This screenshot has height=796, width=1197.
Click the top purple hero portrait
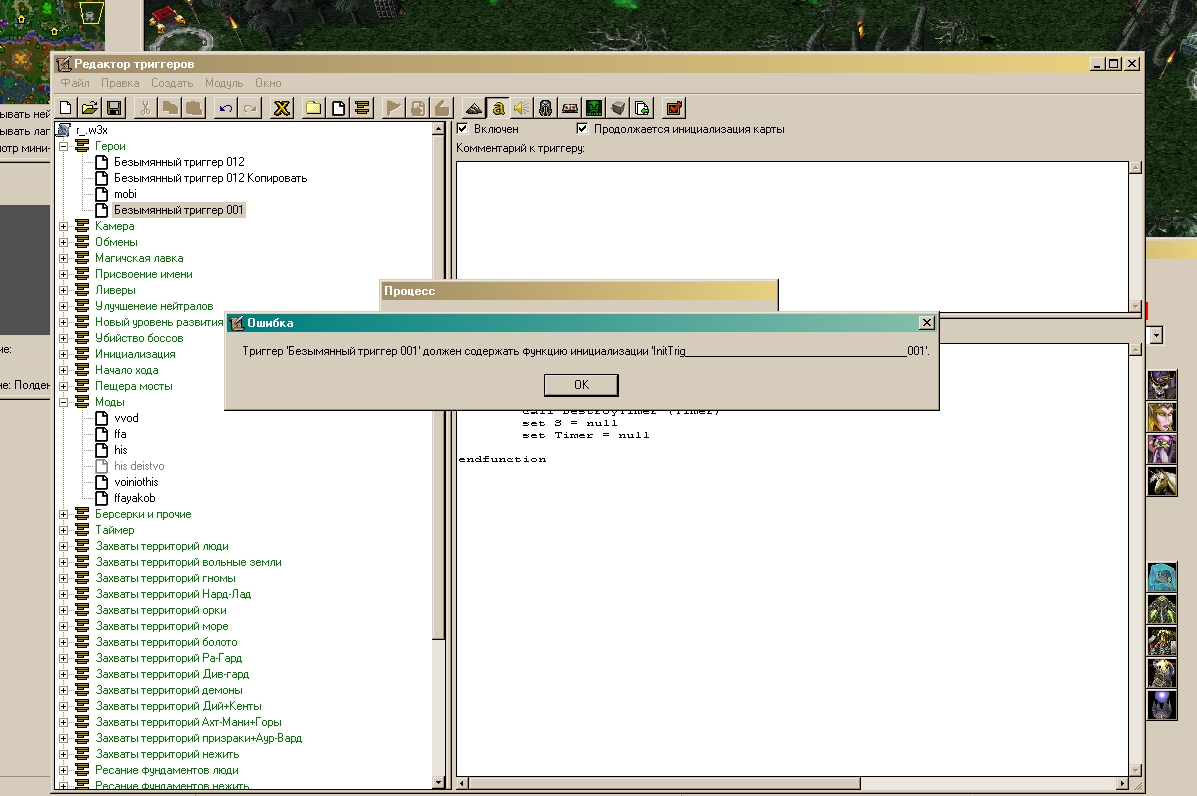coord(1162,385)
